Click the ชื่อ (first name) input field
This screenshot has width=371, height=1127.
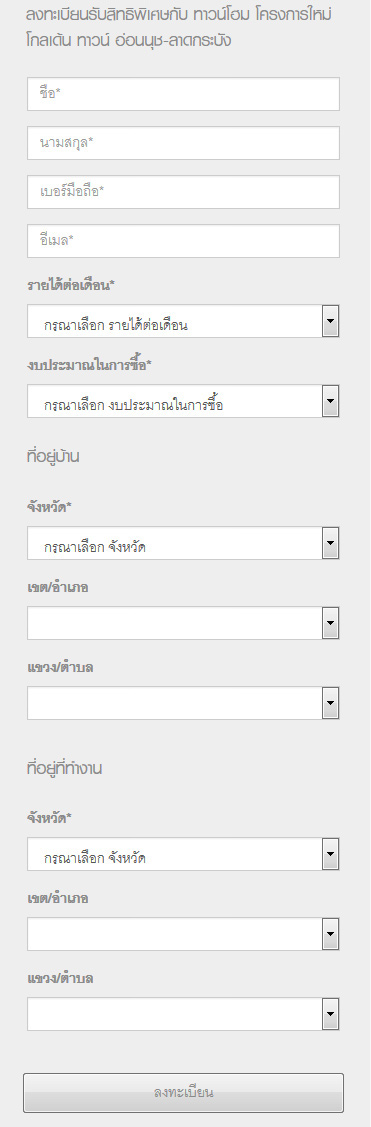pos(183,94)
